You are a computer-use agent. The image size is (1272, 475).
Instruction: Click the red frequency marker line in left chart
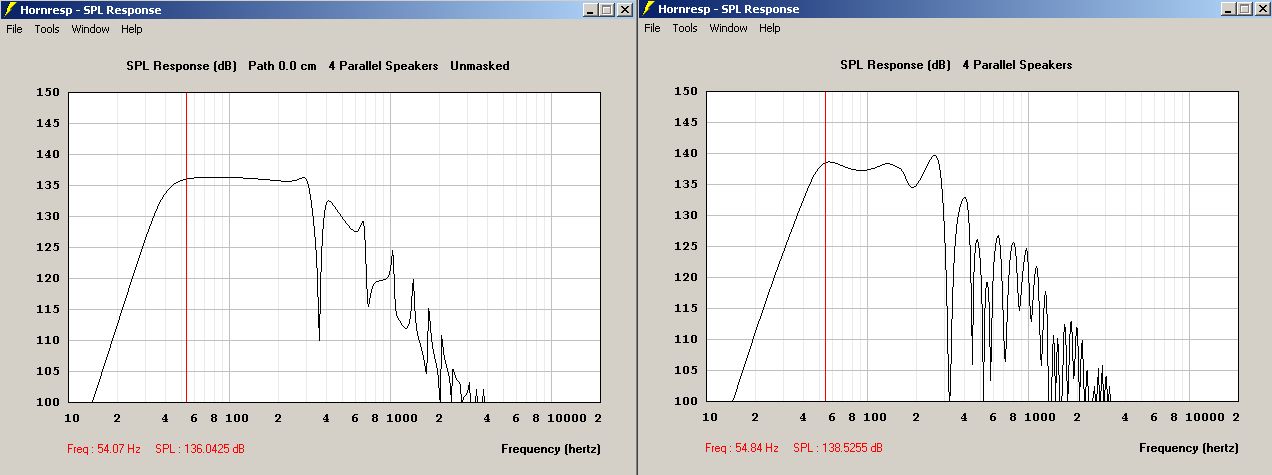tap(186, 247)
